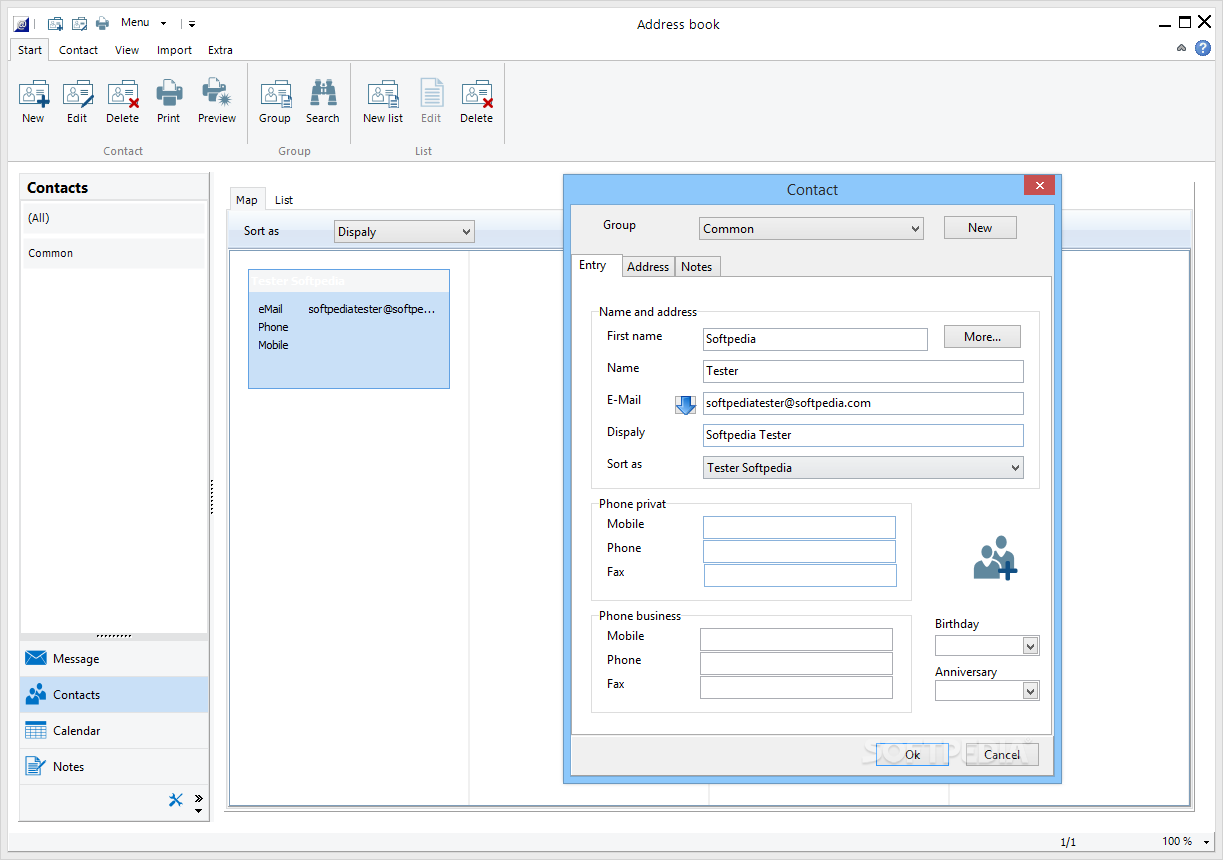Switch to the Extra ribbon tab

click(220, 50)
